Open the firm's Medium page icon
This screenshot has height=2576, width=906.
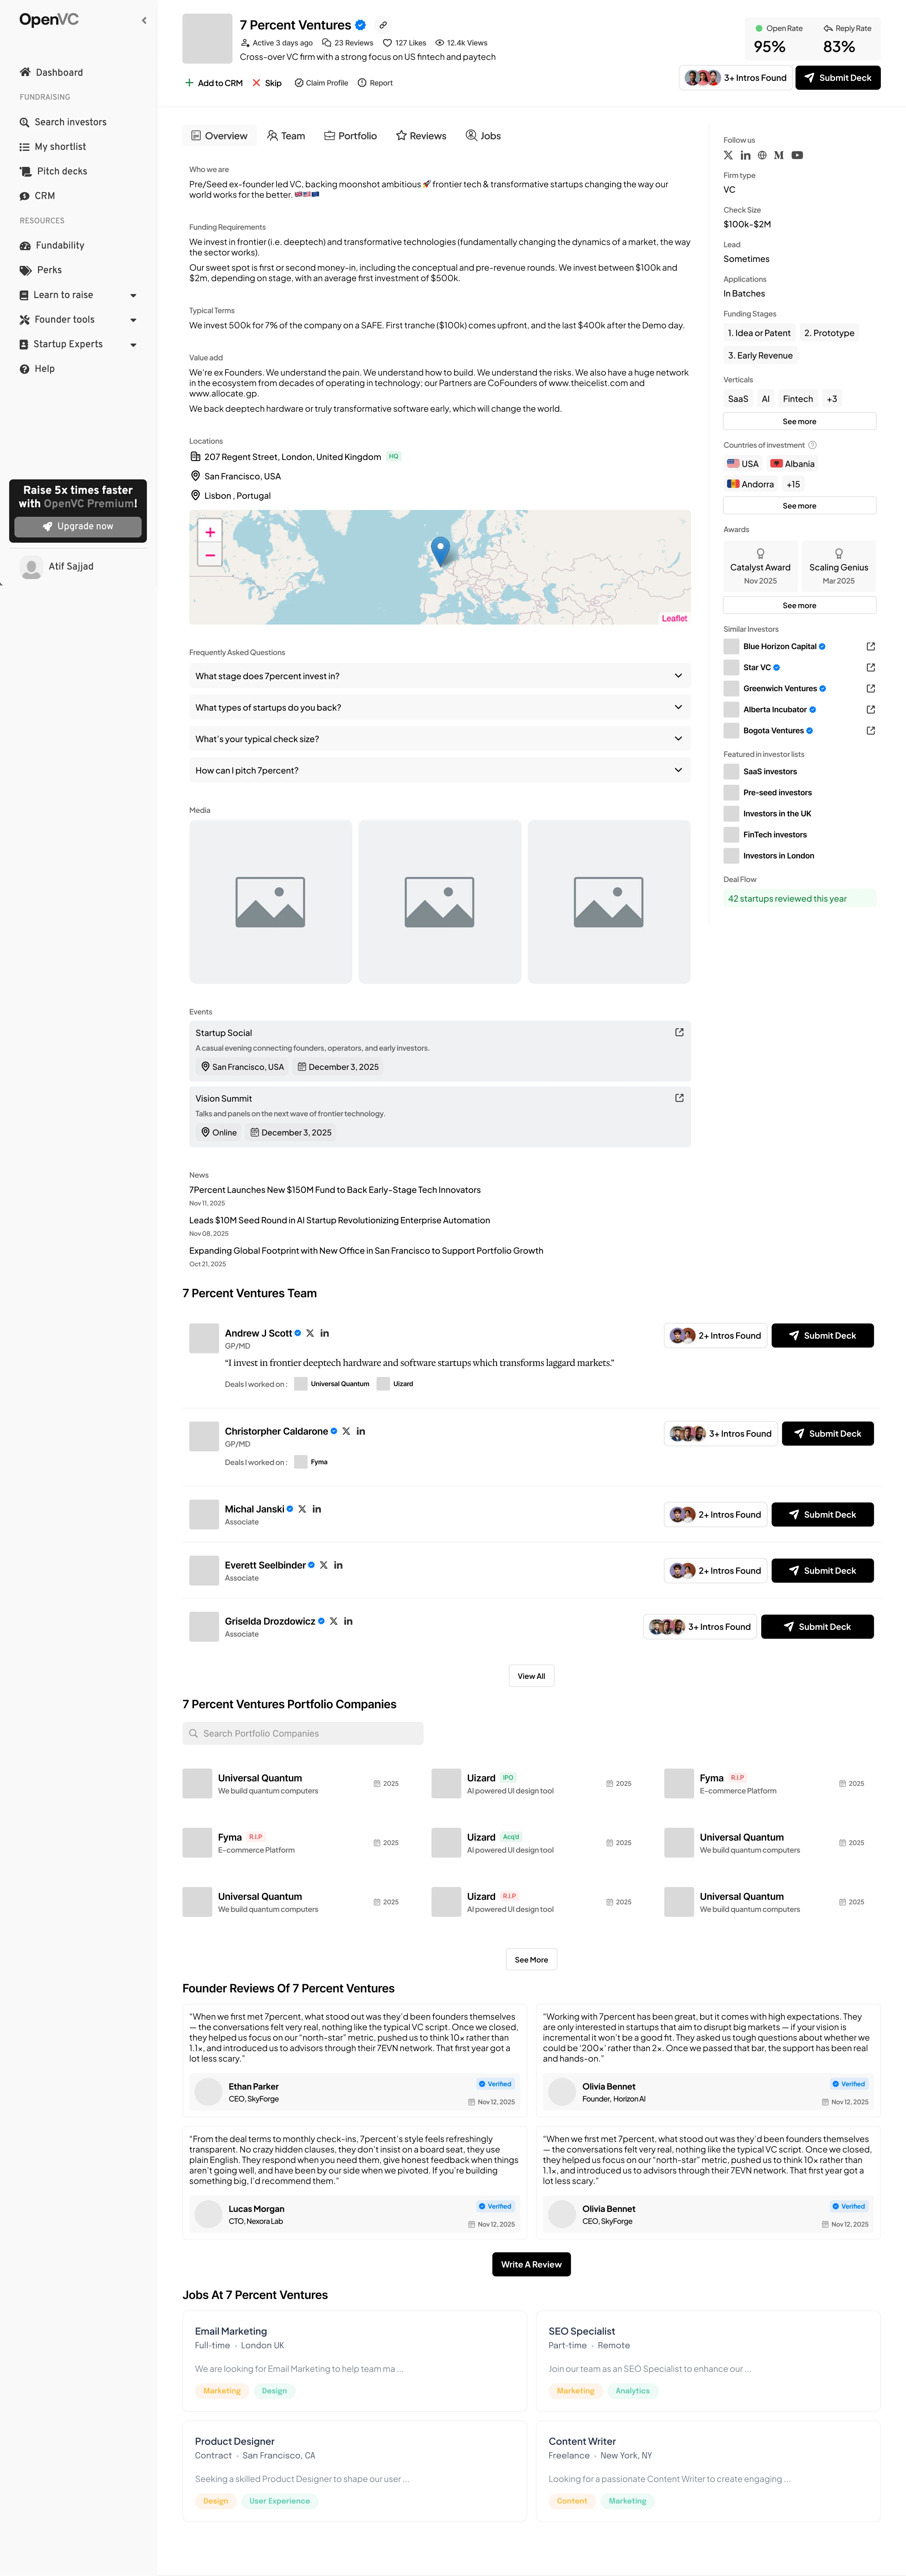coord(779,155)
